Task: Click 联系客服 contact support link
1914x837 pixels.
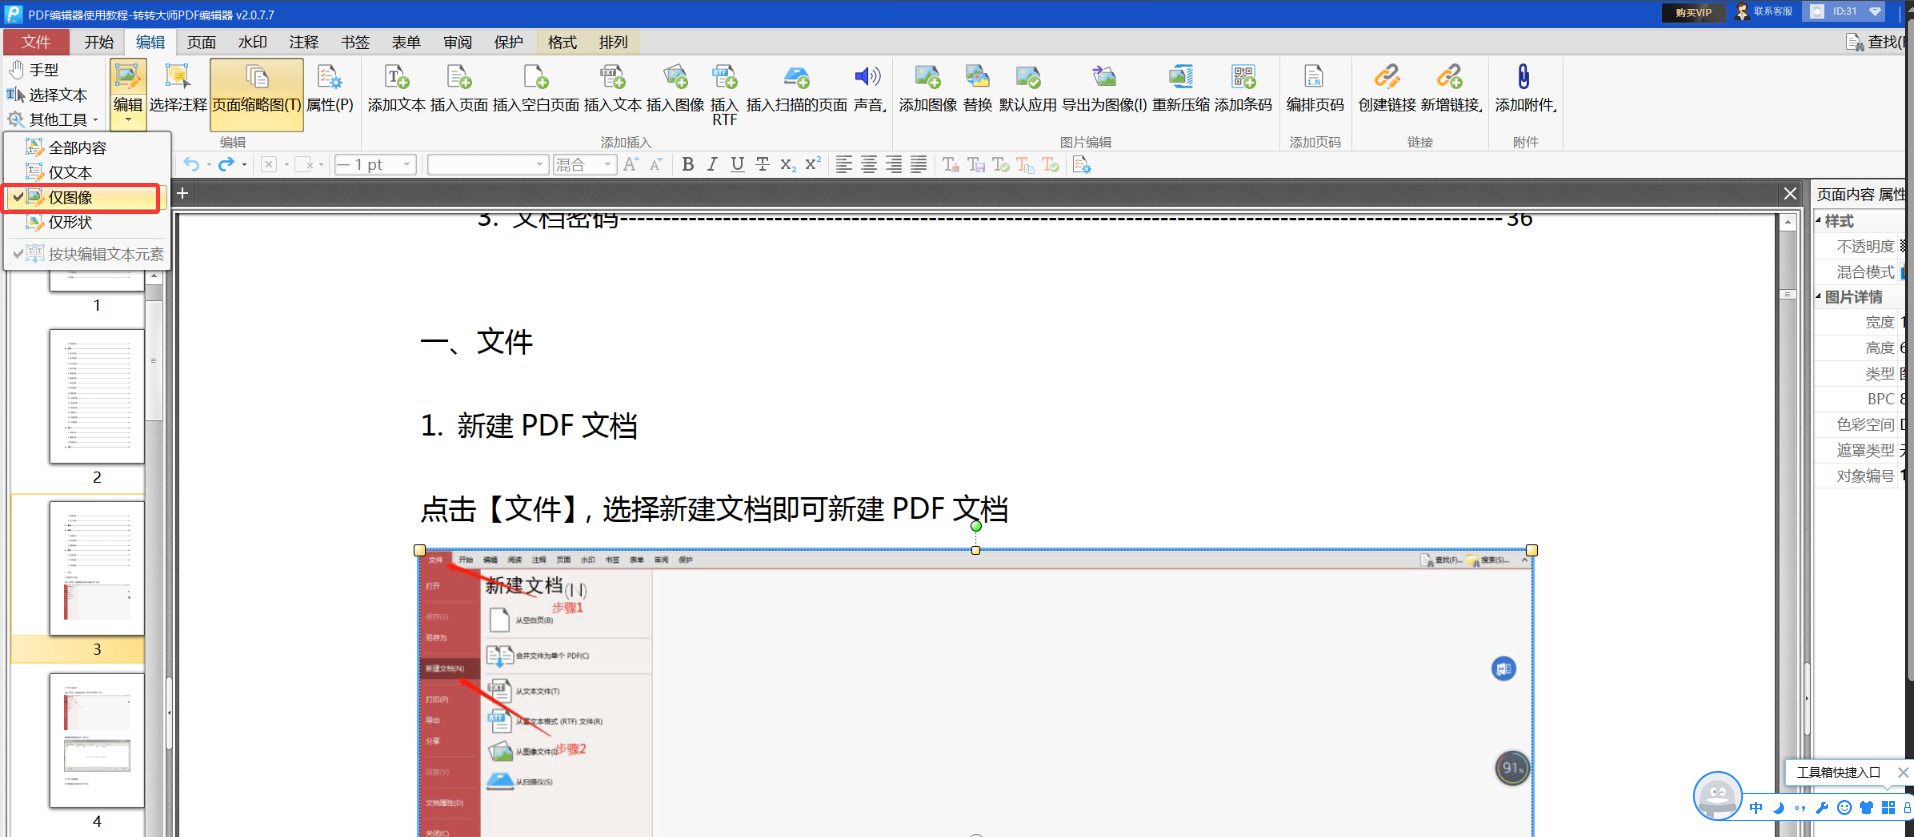Action: (x=1764, y=12)
